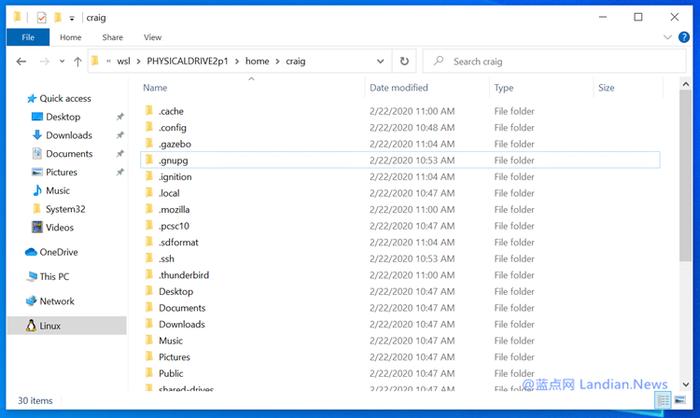Click the home breadcrumb segment
The height and width of the screenshot is (418, 700).
pyautogui.click(x=257, y=61)
